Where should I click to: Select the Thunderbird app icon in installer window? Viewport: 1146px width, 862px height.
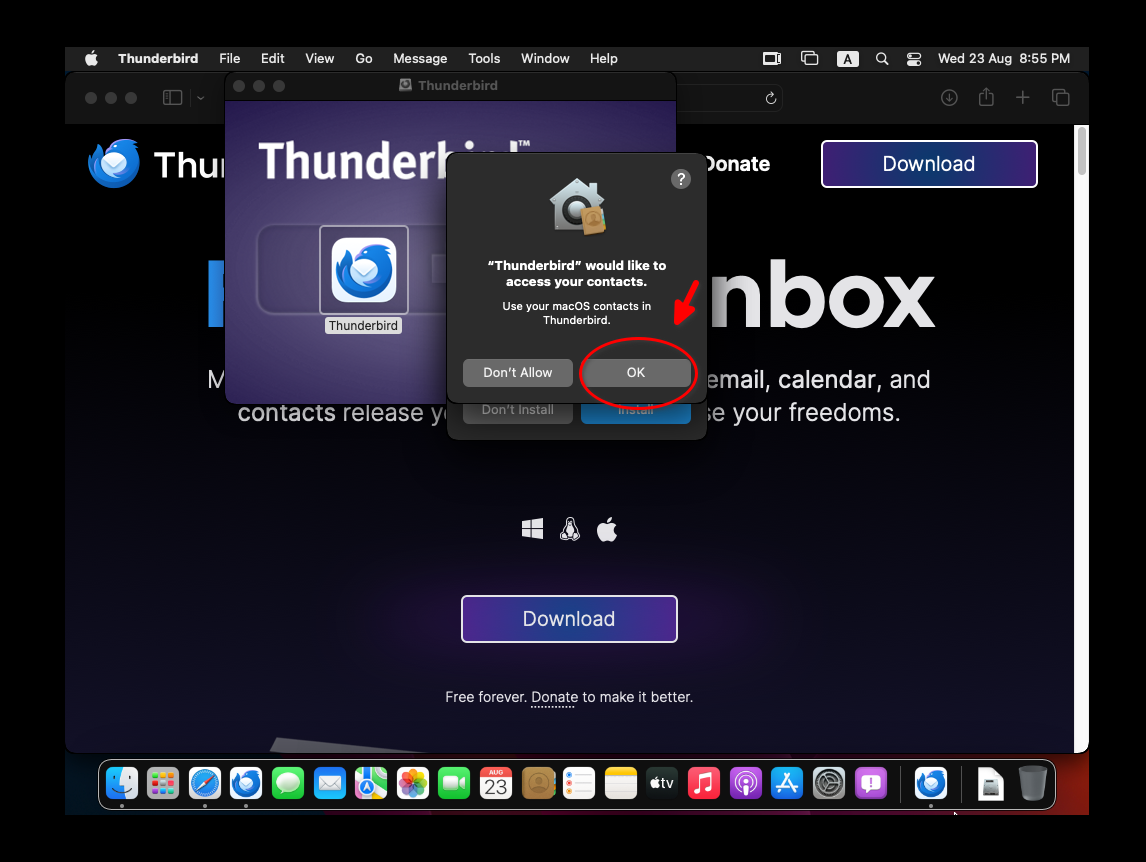pos(364,270)
